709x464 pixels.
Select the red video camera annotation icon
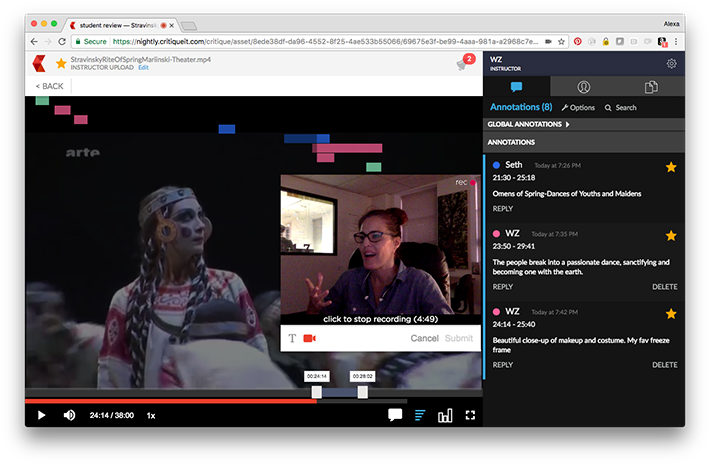(x=309, y=338)
